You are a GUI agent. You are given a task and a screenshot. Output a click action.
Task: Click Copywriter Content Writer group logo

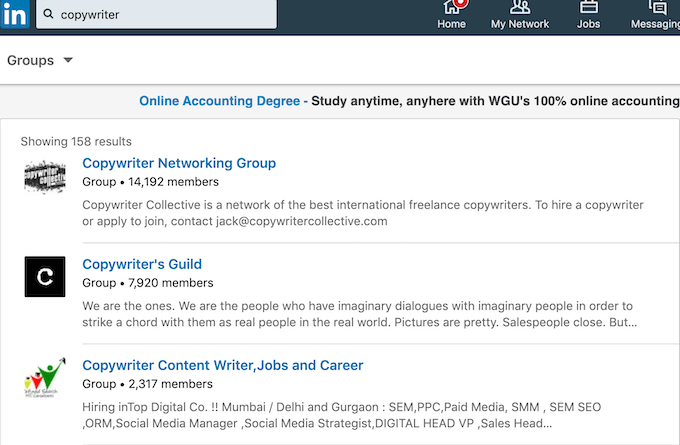pos(45,378)
